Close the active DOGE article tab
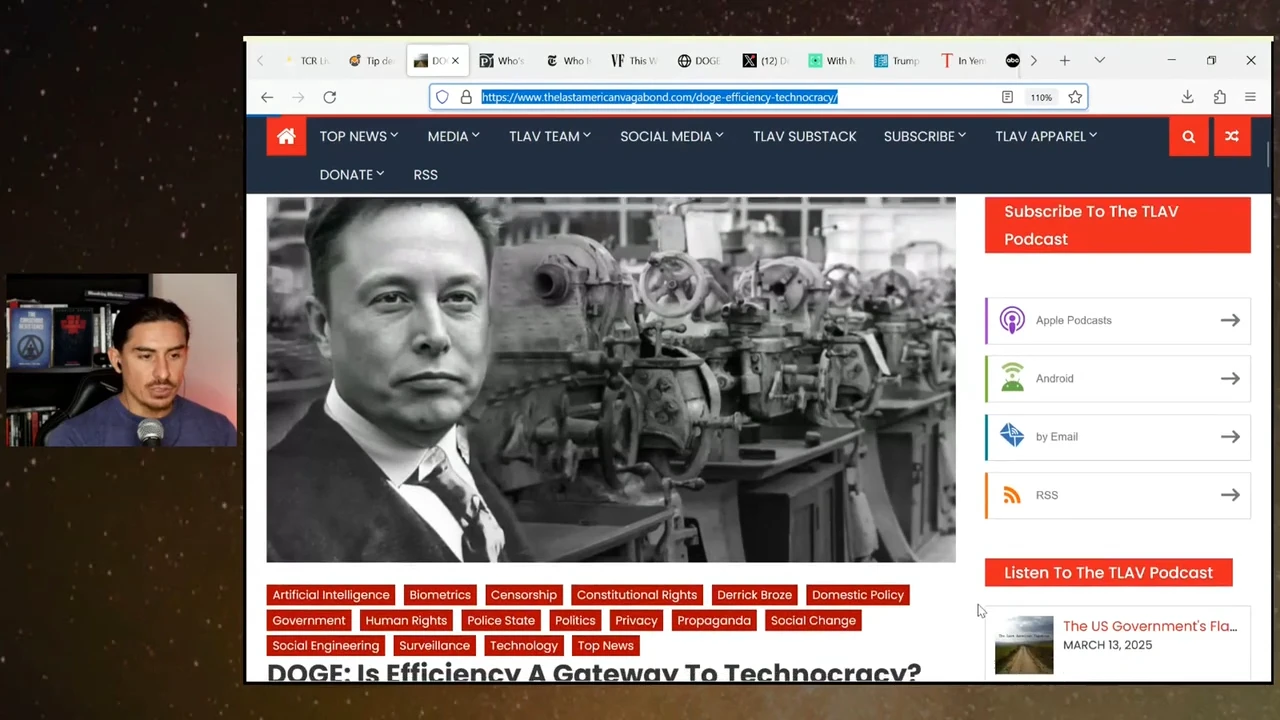1280x720 pixels. tap(455, 61)
